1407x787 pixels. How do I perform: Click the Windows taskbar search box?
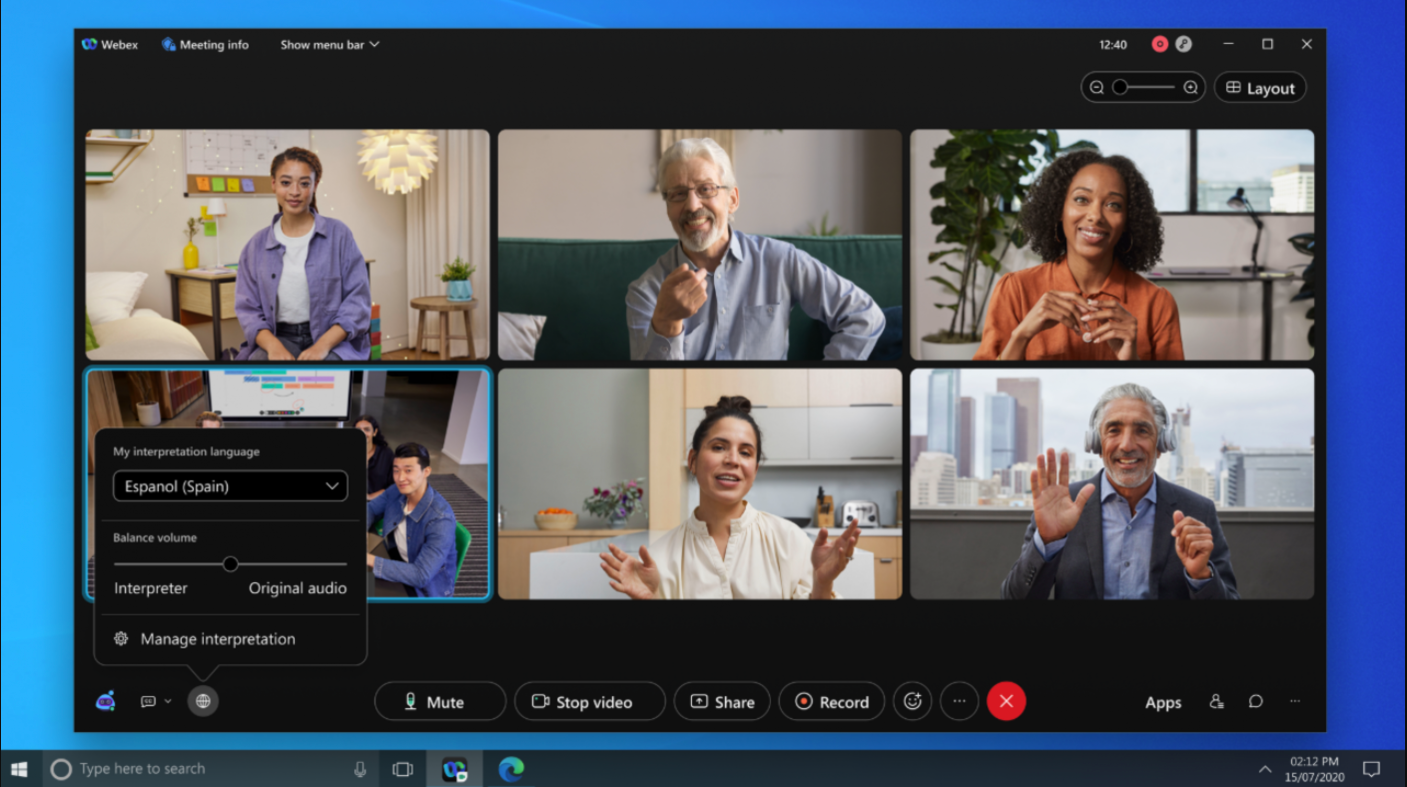(x=200, y=769)
